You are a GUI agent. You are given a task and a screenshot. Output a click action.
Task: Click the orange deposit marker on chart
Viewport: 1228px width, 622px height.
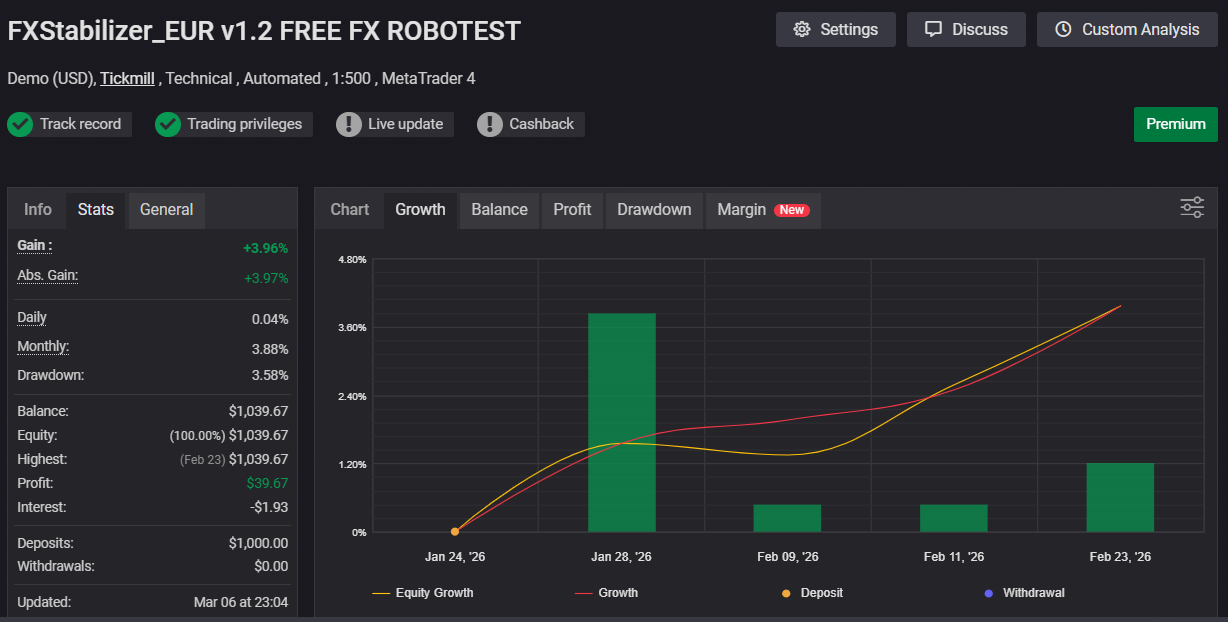(x=455, y=532)
